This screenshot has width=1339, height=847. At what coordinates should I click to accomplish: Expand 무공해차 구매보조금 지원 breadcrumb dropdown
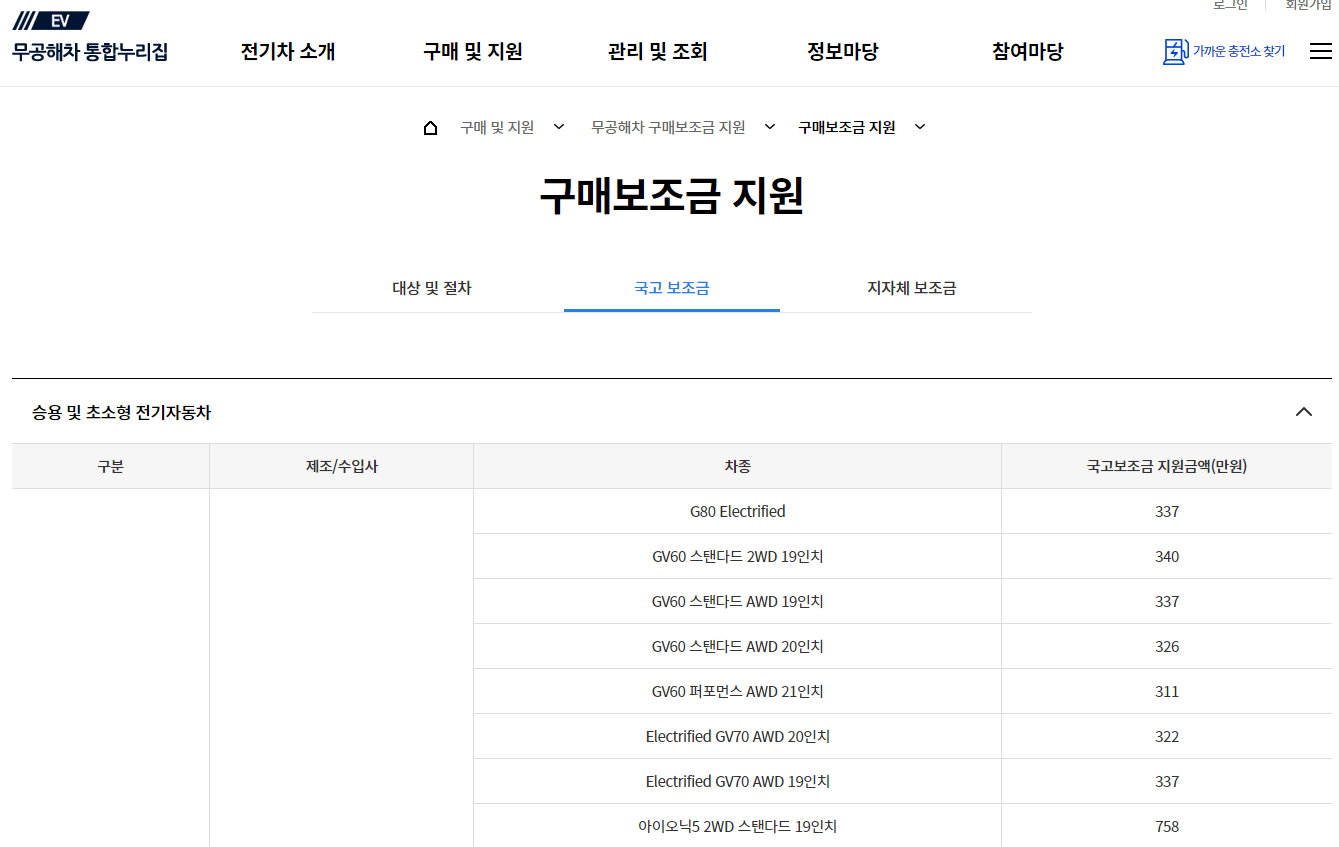[x=769, y=127]
